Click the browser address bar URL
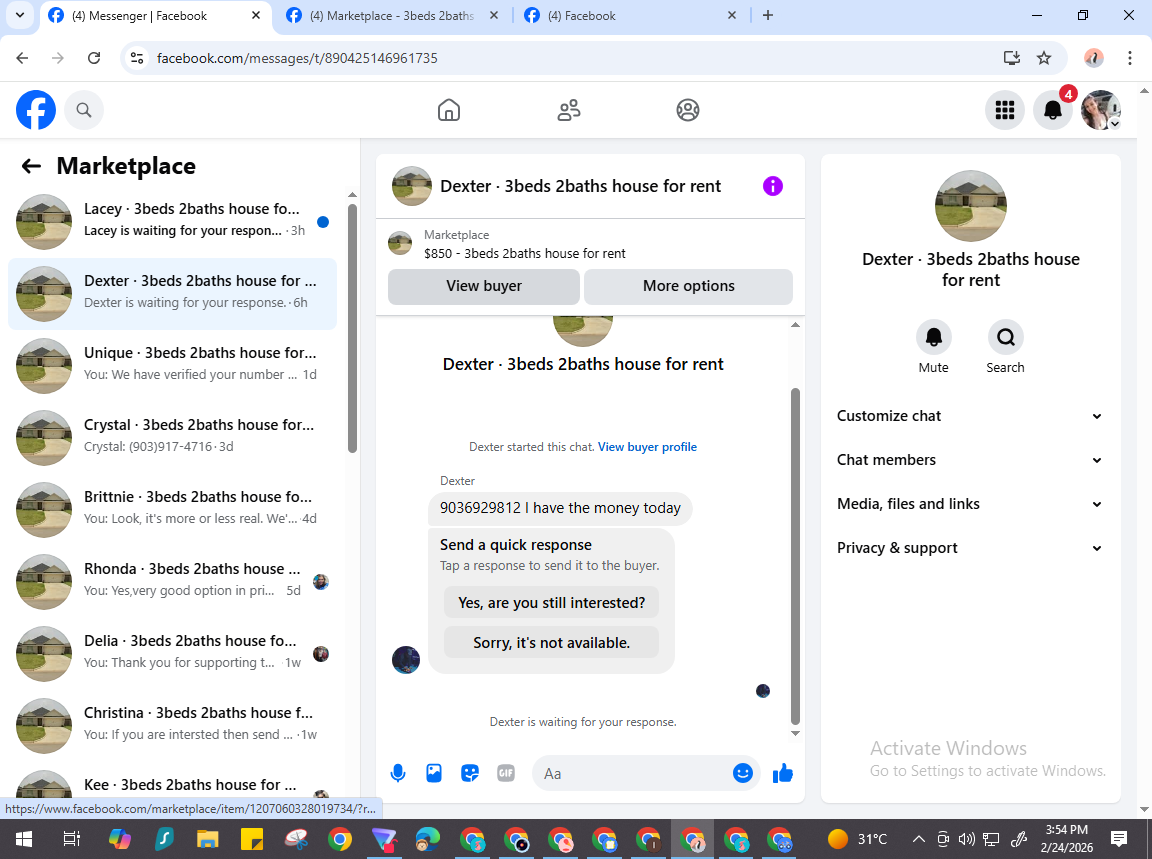Image resolution: width=1152 pixels, height=859 pixels. 297,58
